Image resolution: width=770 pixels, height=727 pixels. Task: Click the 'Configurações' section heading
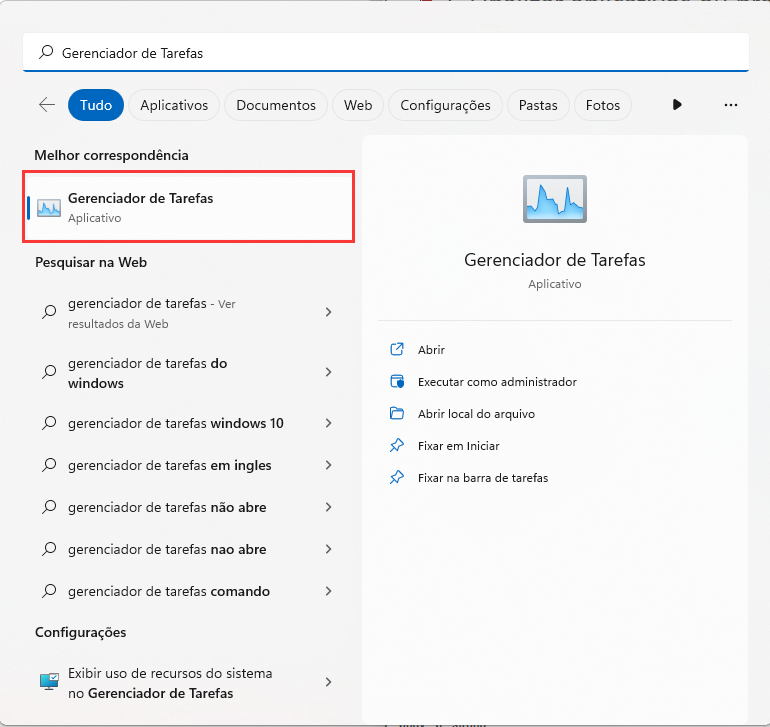[x=81, y=633]
